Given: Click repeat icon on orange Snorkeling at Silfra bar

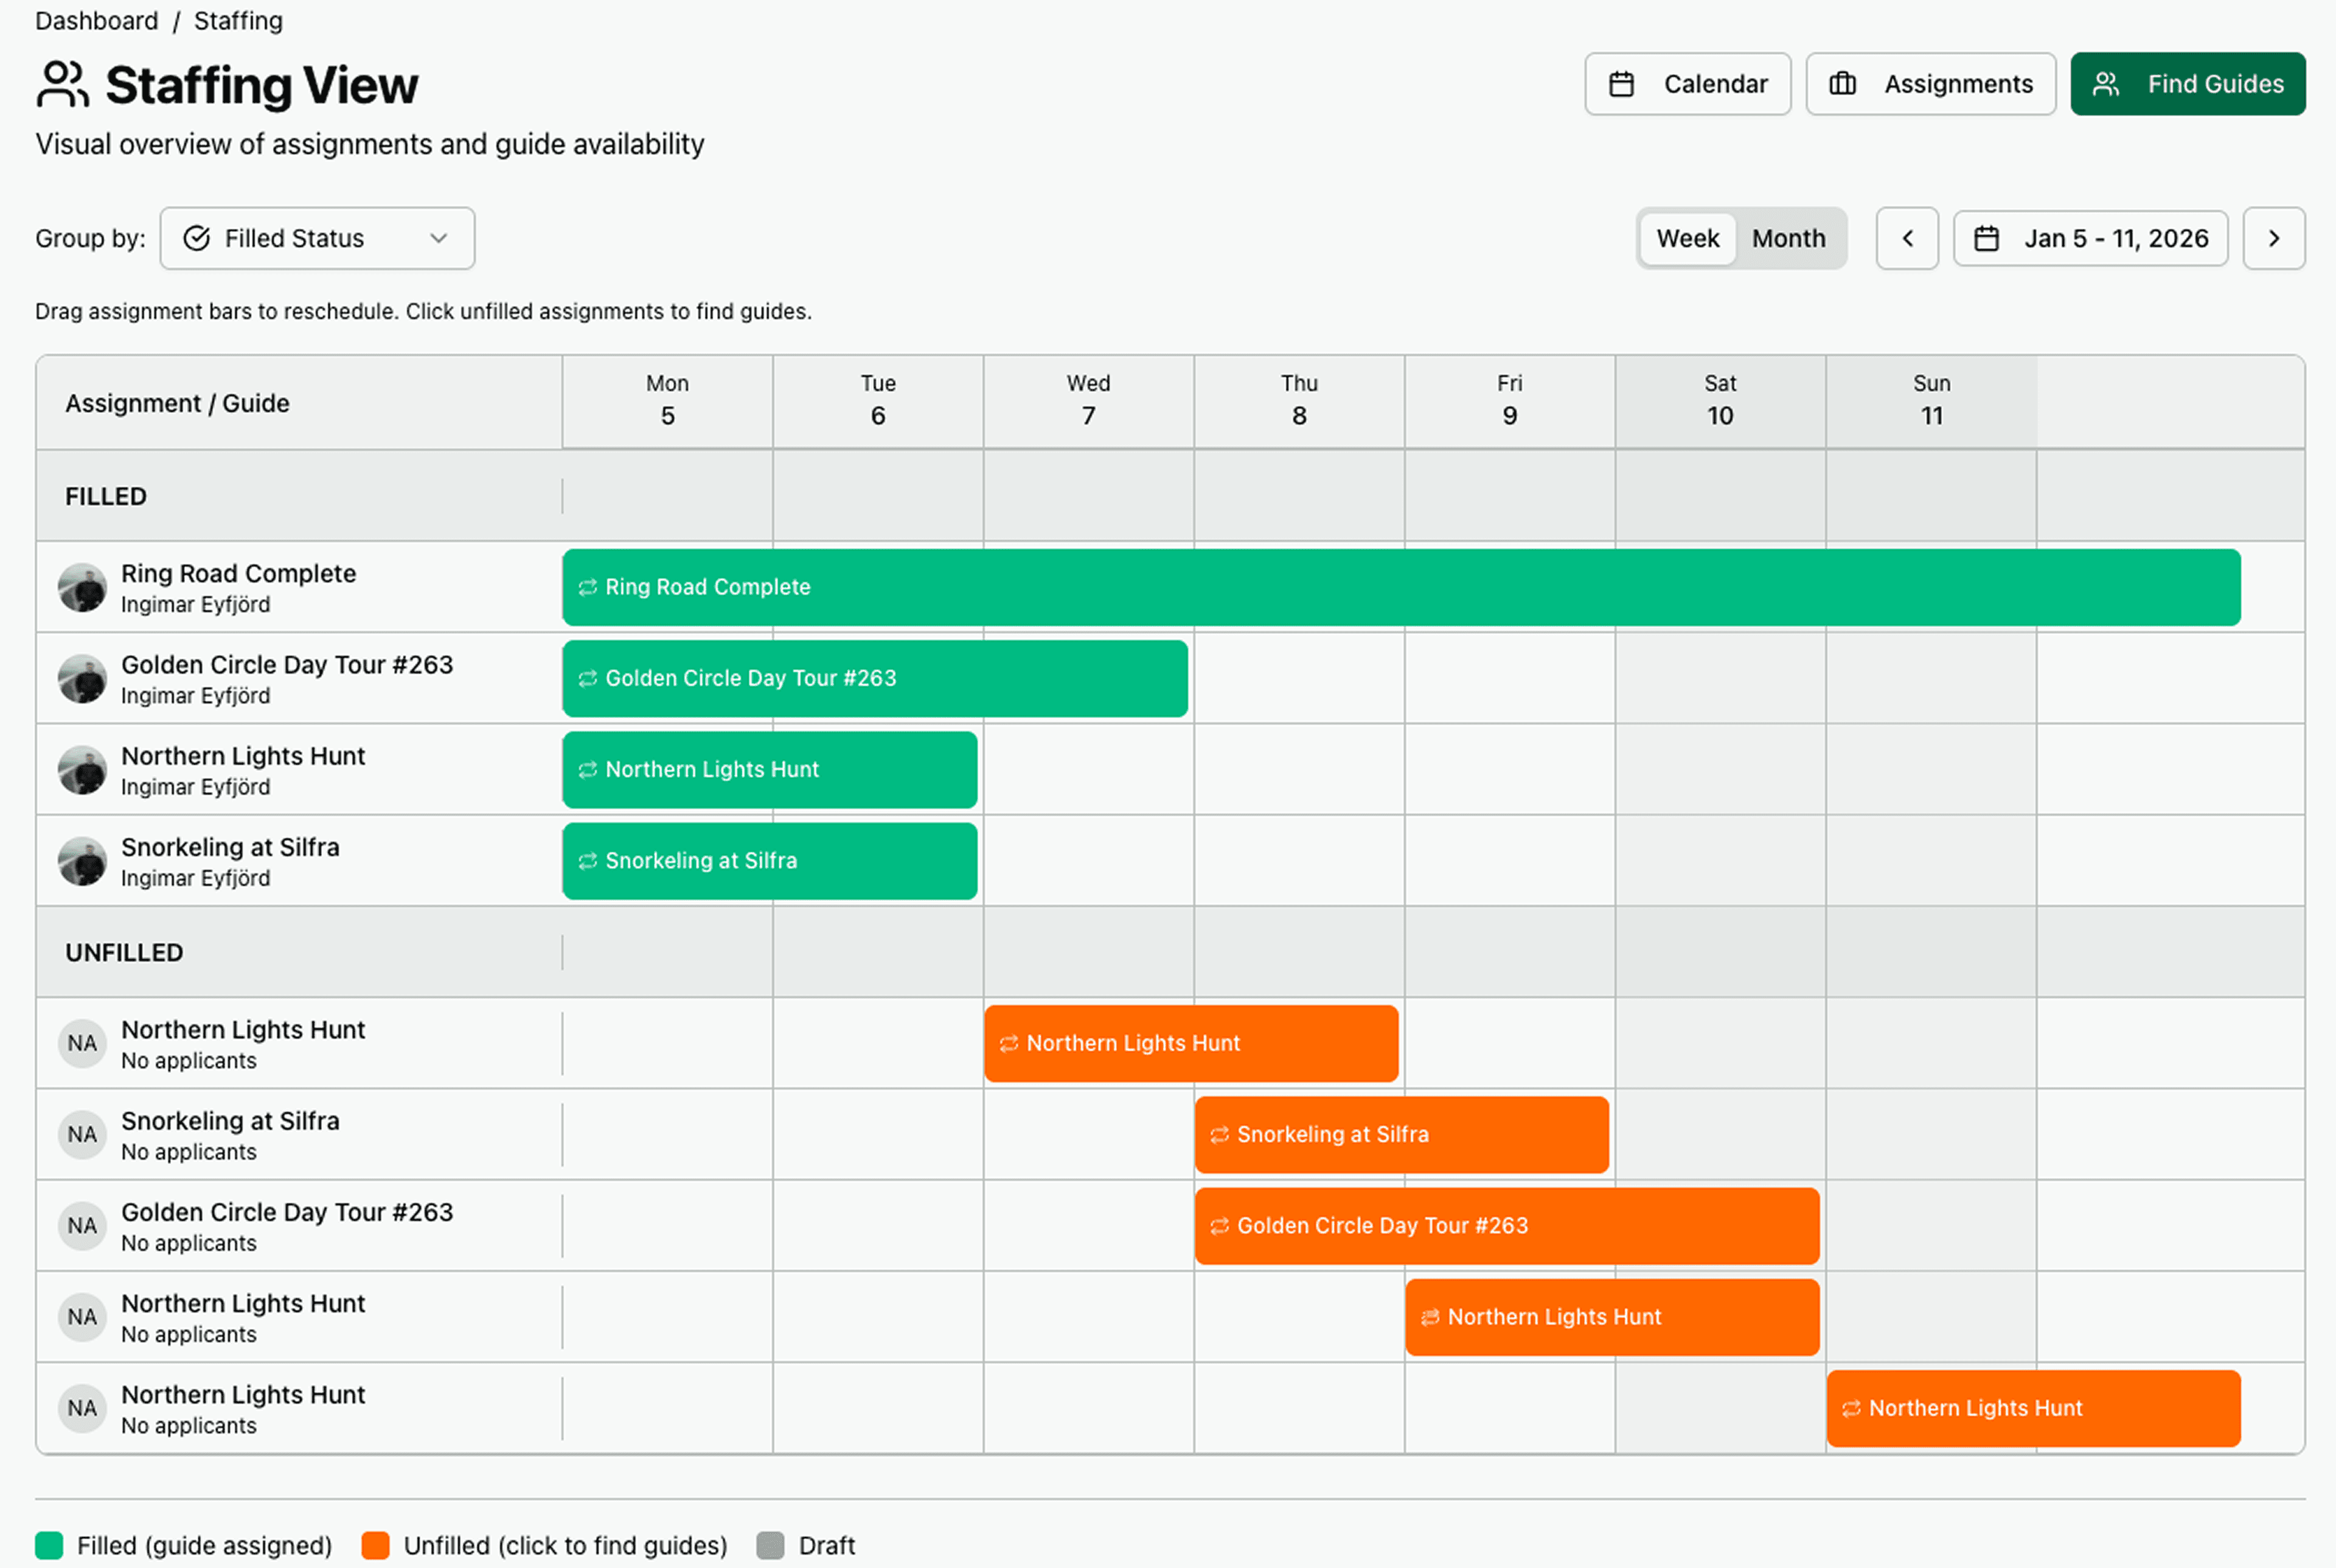Looking at the screenshot, I should 1219,1135.
